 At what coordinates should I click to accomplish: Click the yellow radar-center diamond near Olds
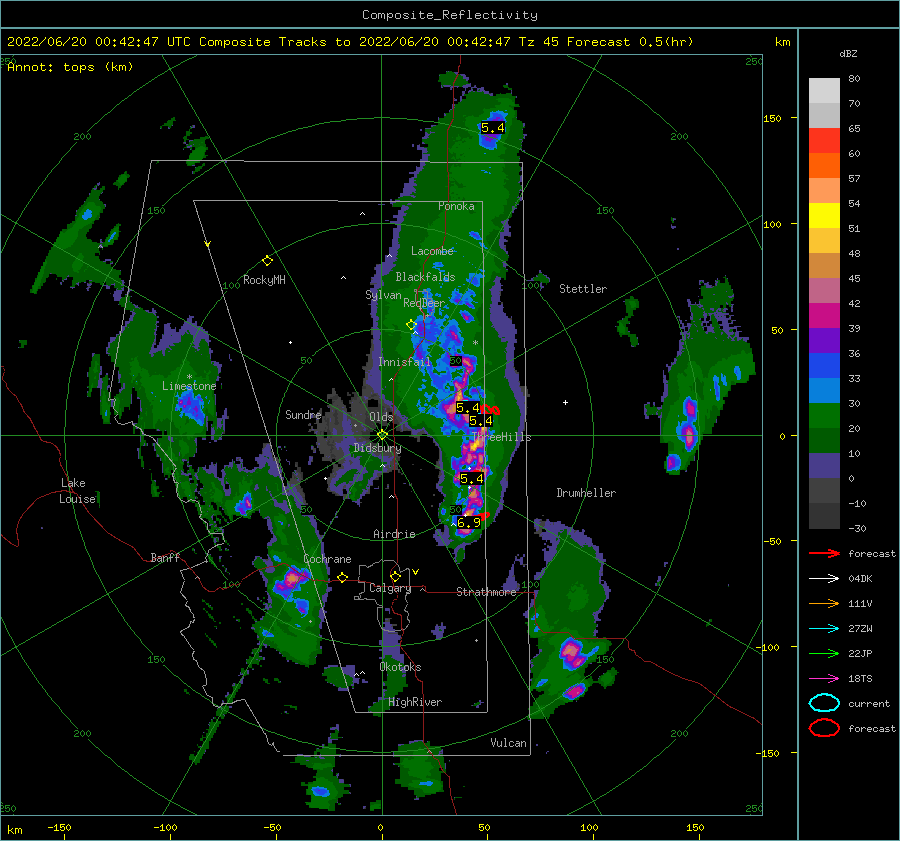[382, 435]
